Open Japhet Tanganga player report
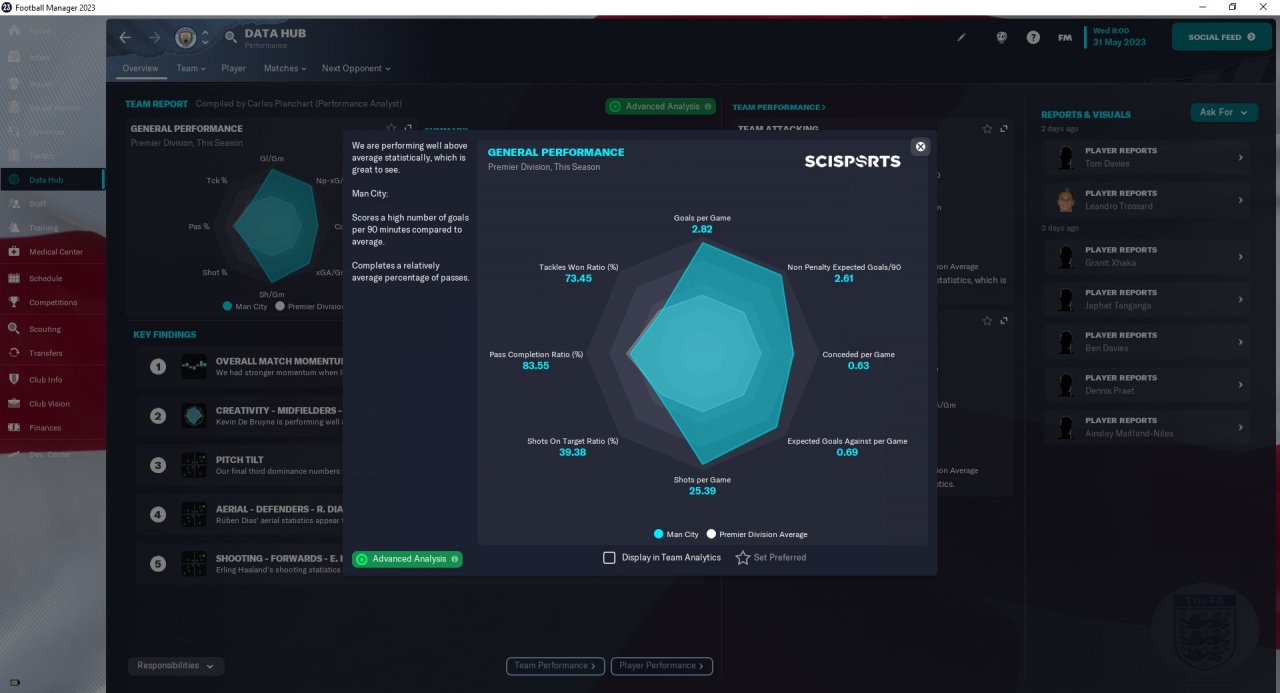 pos(1146,299)
